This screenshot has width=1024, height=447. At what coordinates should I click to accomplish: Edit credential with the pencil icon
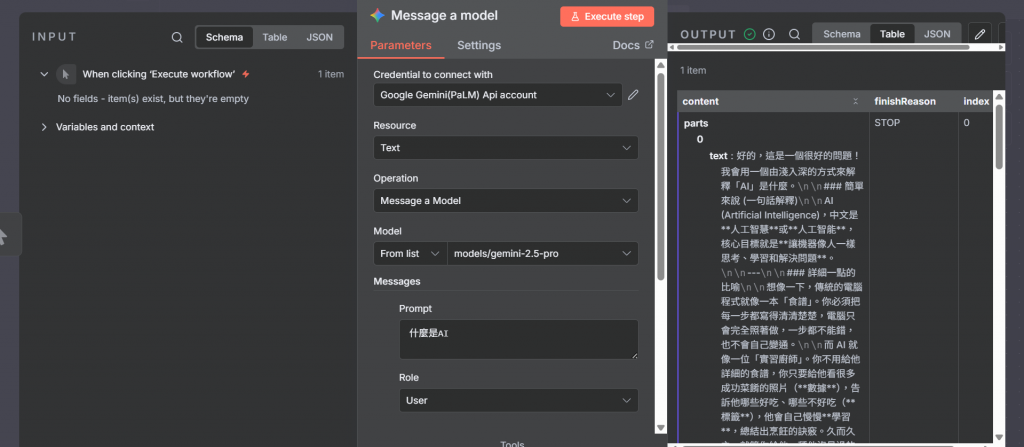[633, 95]
